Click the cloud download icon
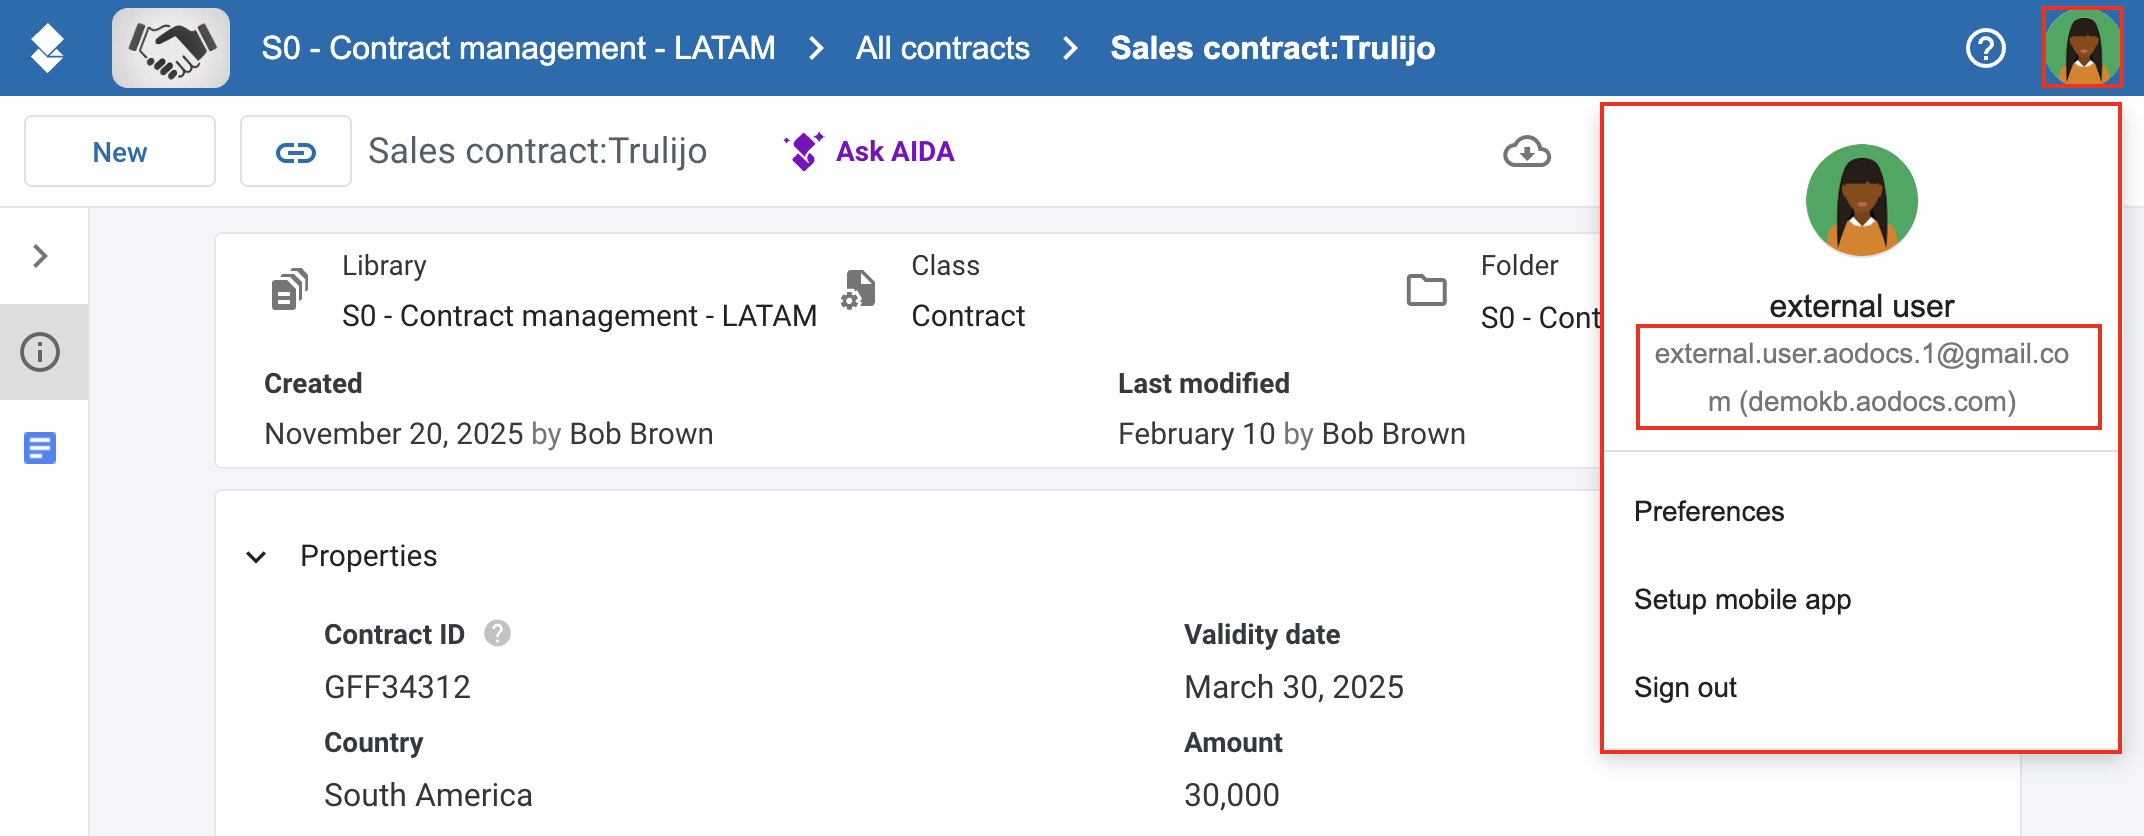The width and height of the screenshot is (2144, 836). pos(1527,152)
